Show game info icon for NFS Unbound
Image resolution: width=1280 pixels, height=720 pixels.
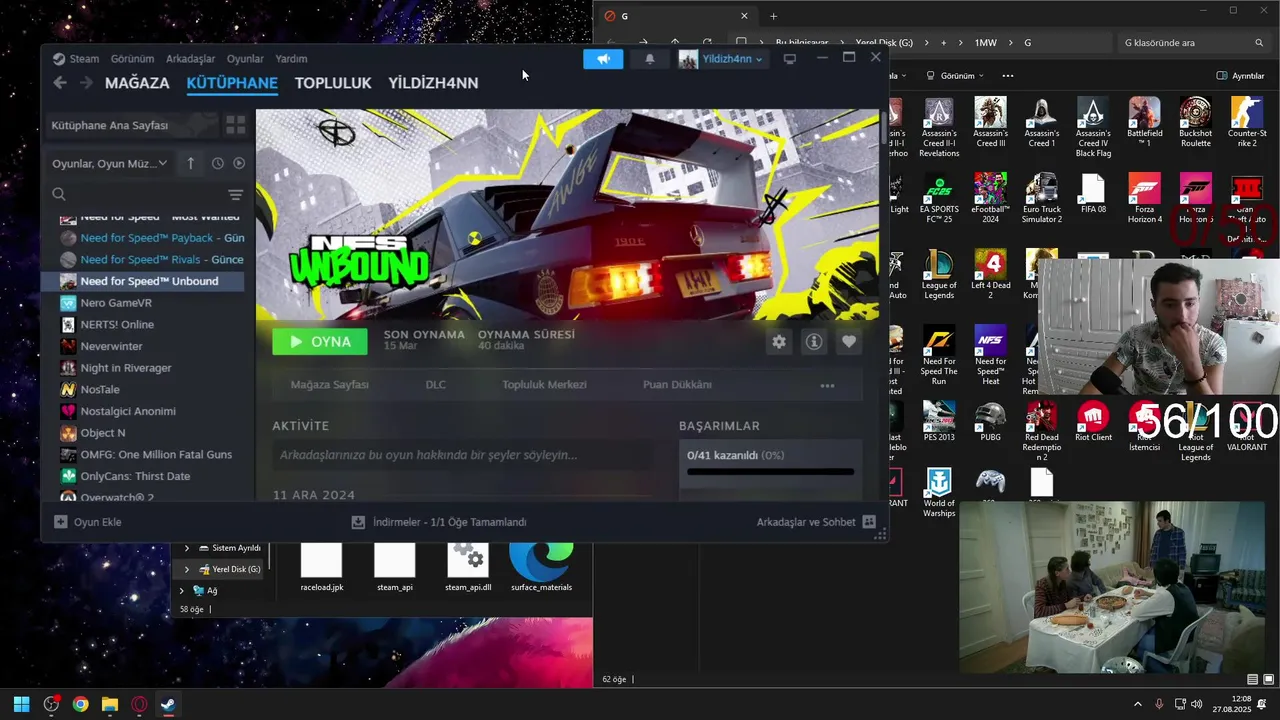814,342
